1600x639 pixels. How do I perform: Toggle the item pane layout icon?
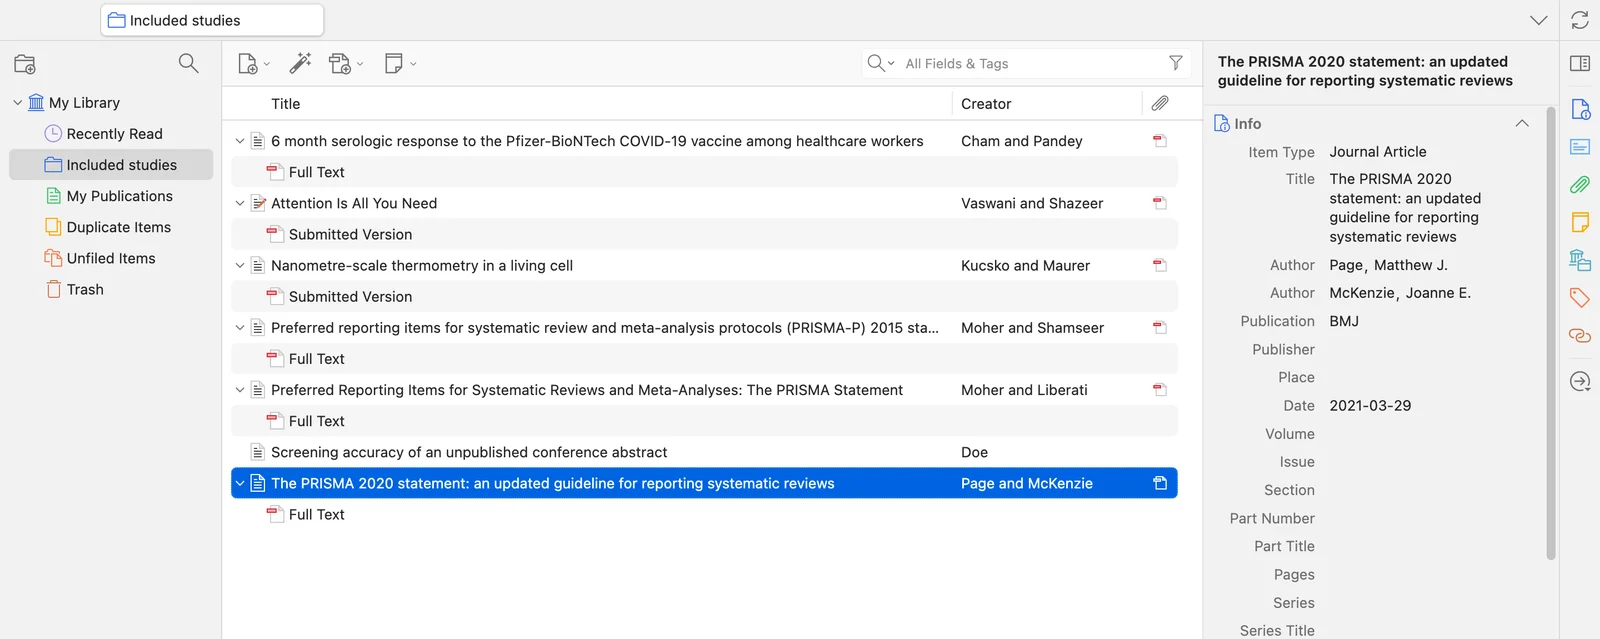click(x=1580, y=63)
